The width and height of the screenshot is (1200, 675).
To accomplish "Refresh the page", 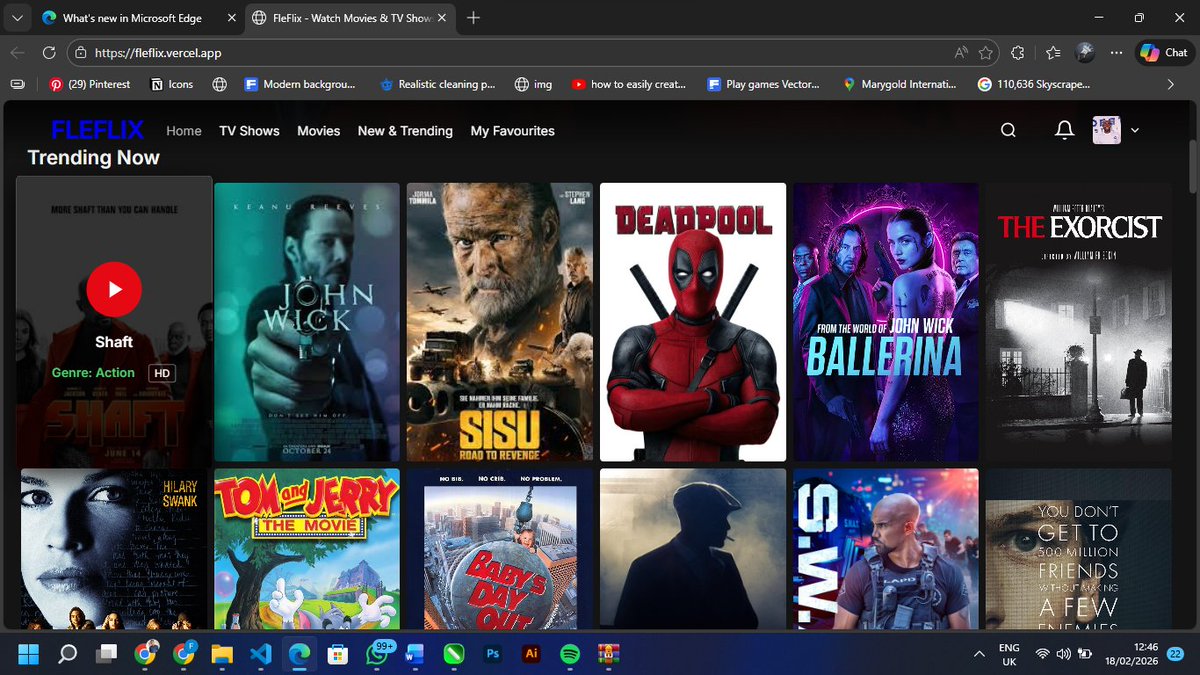I will pos(49,53).
